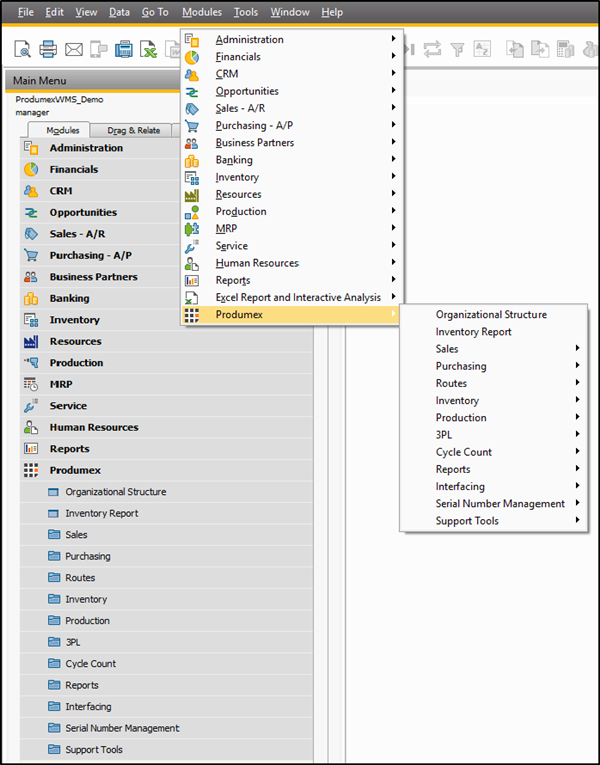Click the Send Email envelope icon
Viewport: 600px width, 765px height.
tap(74, 49)
